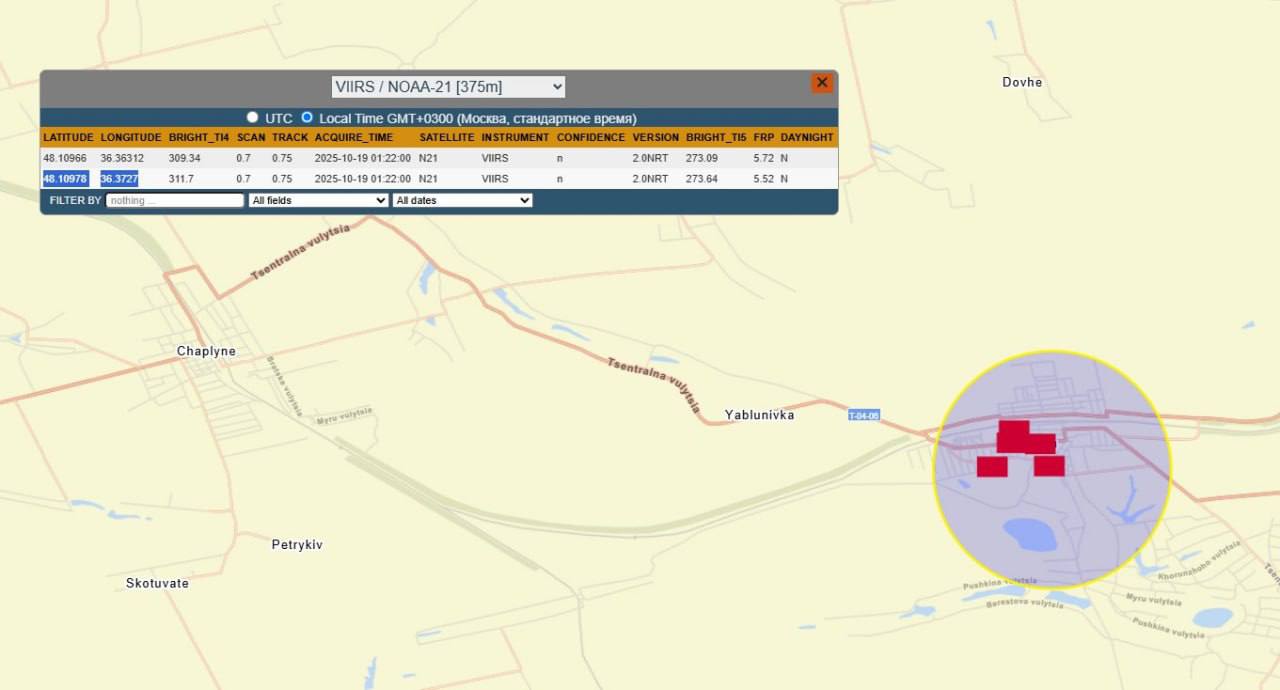Click the lower-right red fire detection square
Viewport: 1280px width, 690px height.
[x=1049, y=466]
